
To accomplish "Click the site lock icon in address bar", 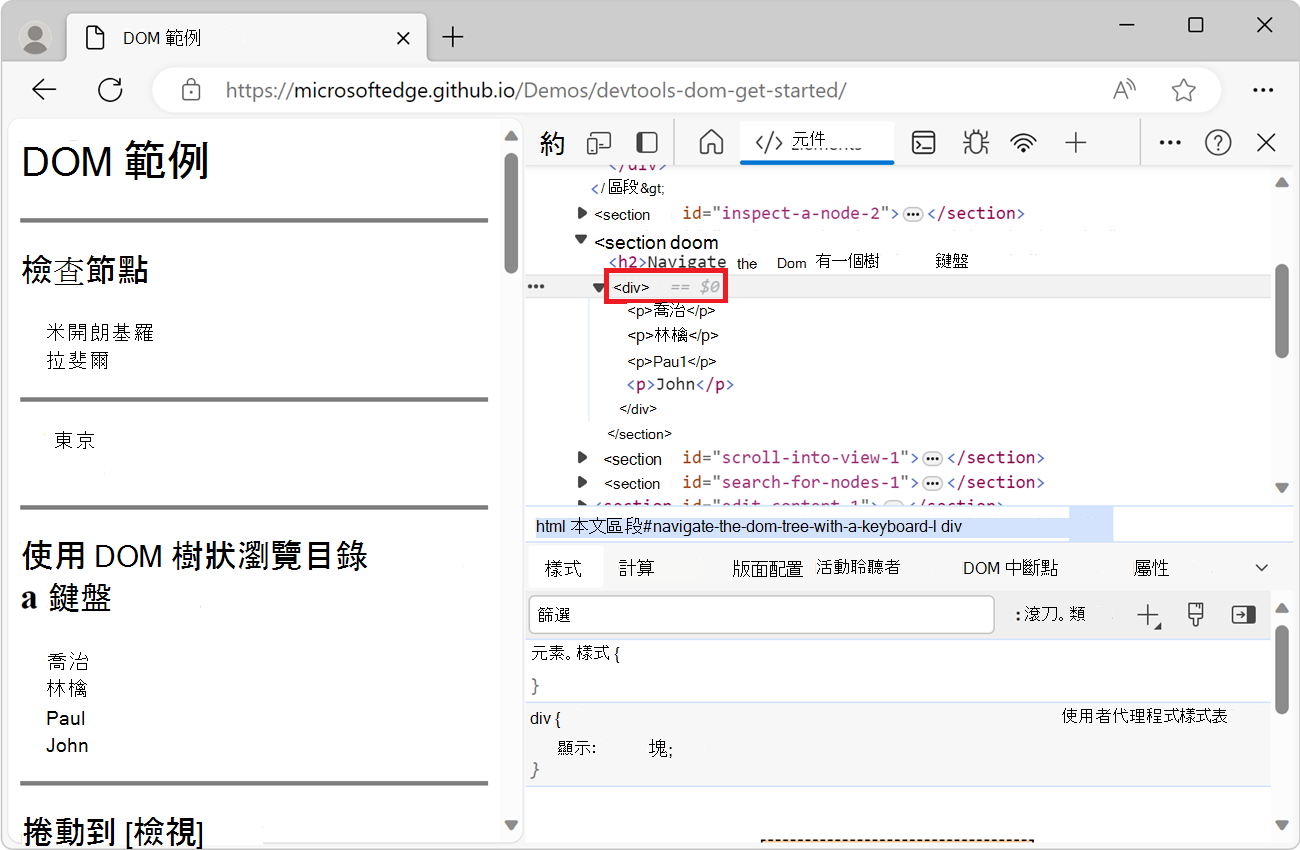I will [x=191, y=90].
